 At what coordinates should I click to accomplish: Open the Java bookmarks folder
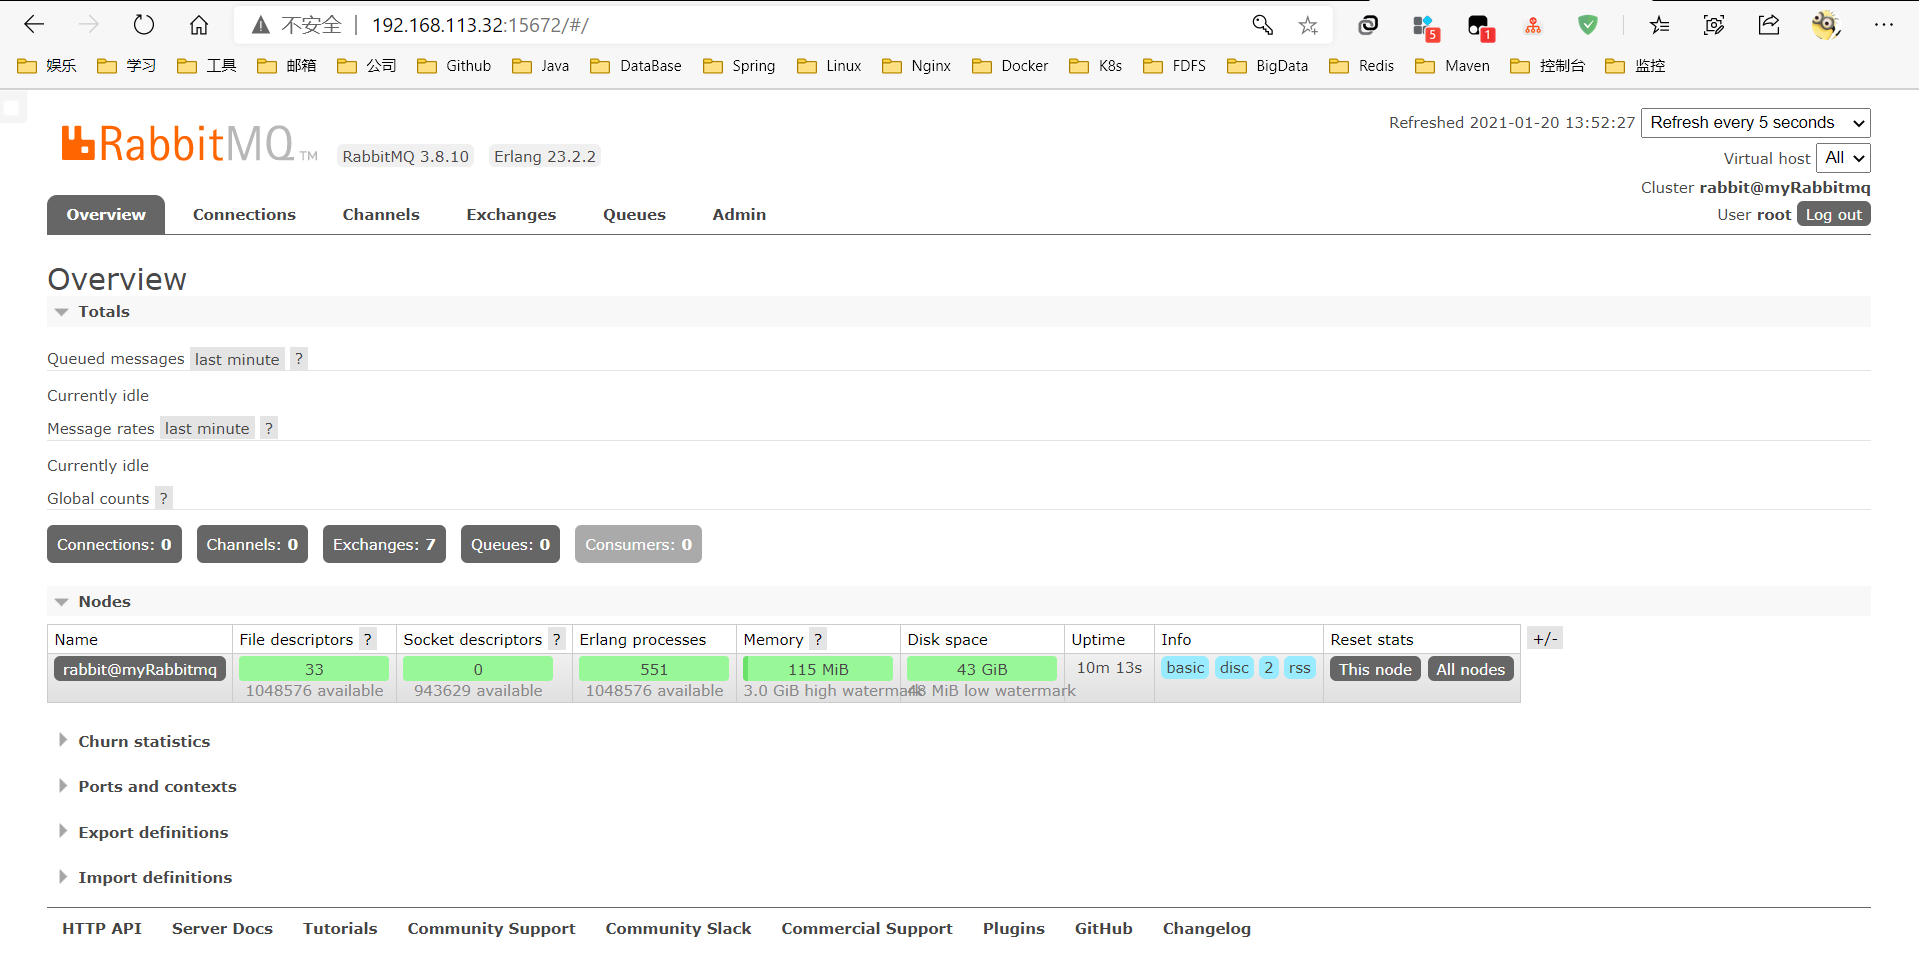(540, 66)
